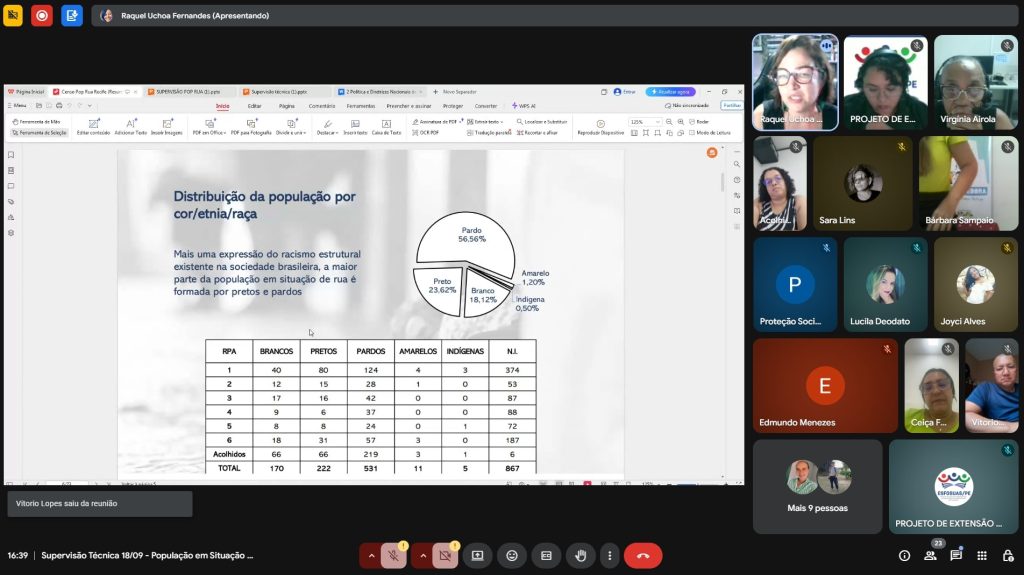Expand video settings arrow beside camera
This screenshot has width=1024, height=575.
tap(422, 555)
